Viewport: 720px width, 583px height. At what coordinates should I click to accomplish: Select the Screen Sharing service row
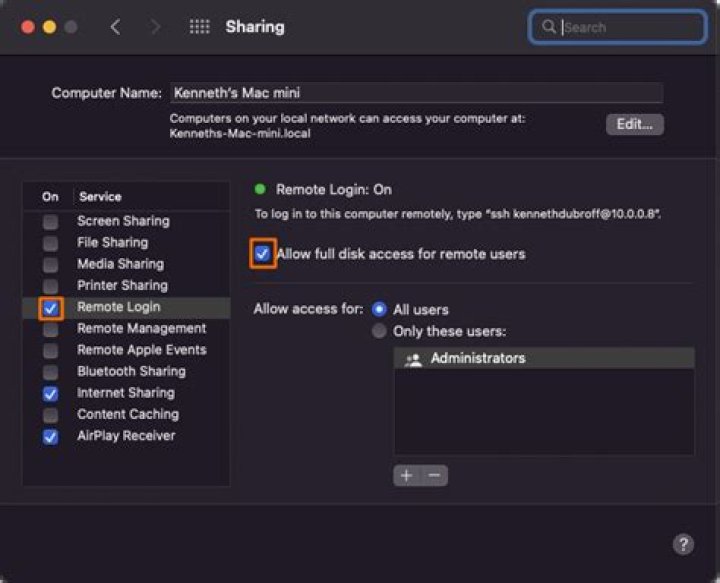(x=127, y=221)
